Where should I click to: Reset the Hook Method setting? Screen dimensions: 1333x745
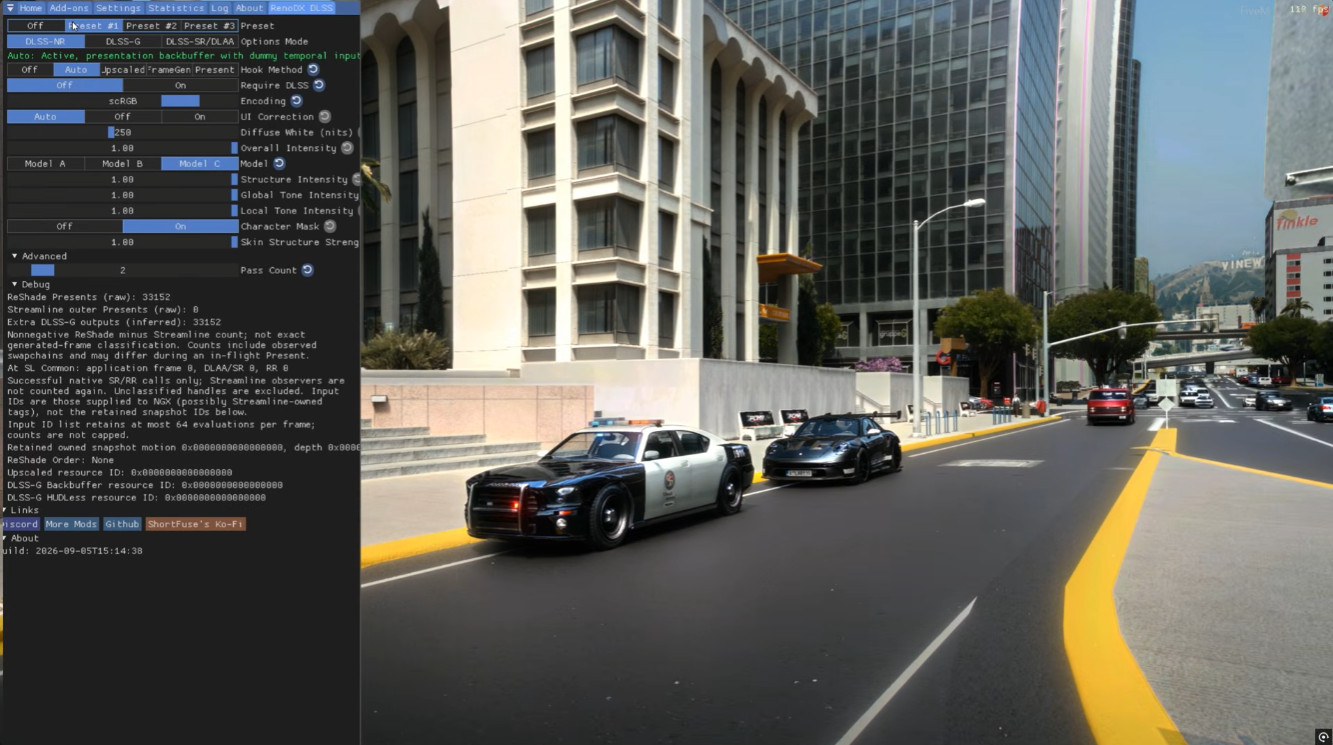pos(313,70)
